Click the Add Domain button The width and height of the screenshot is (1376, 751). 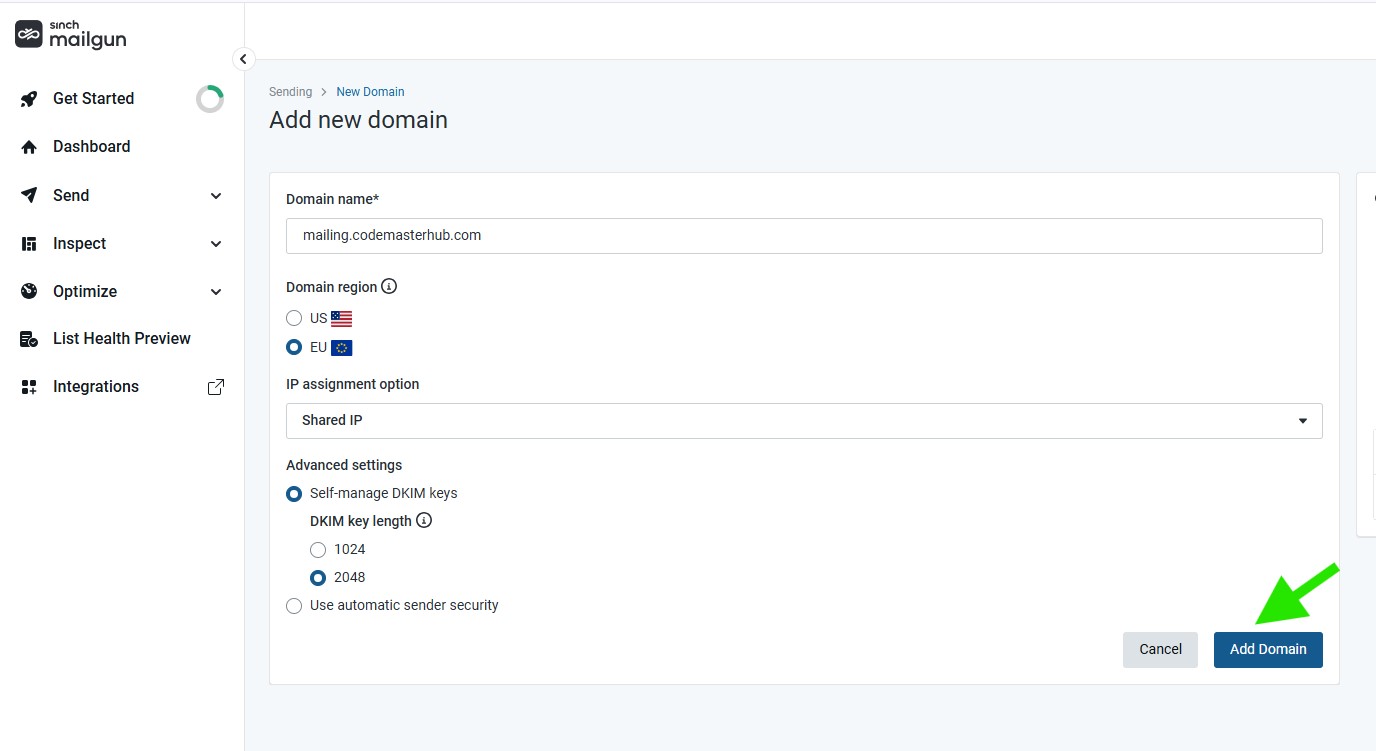point(1268,649)
